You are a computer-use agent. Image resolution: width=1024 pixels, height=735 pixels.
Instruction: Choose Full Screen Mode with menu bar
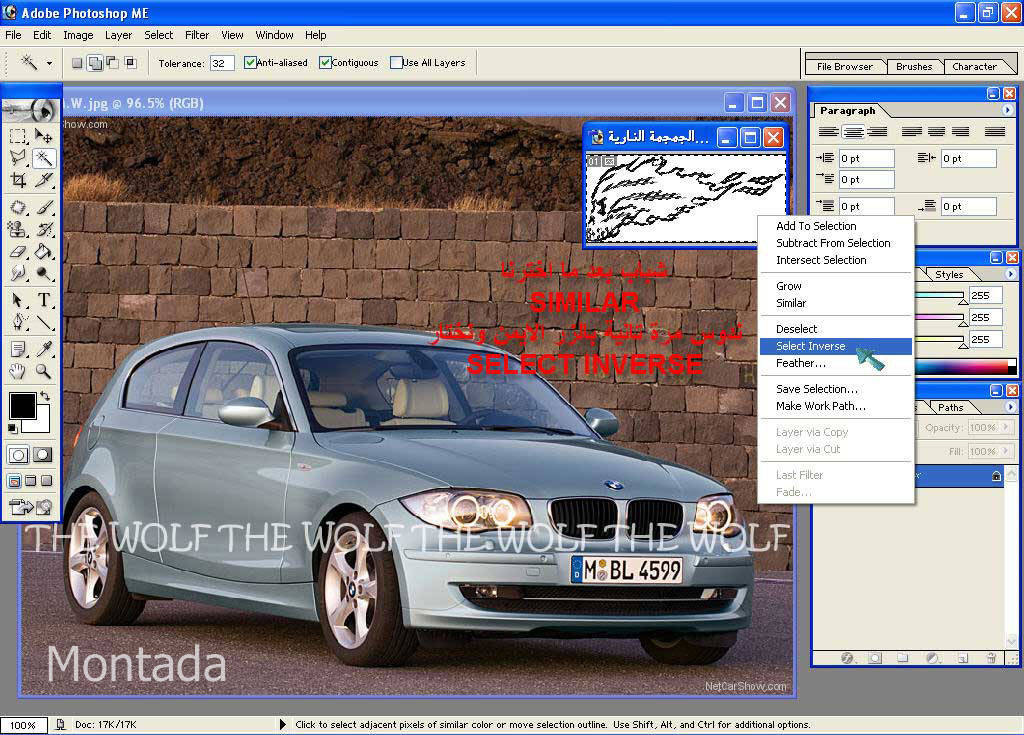31,482
